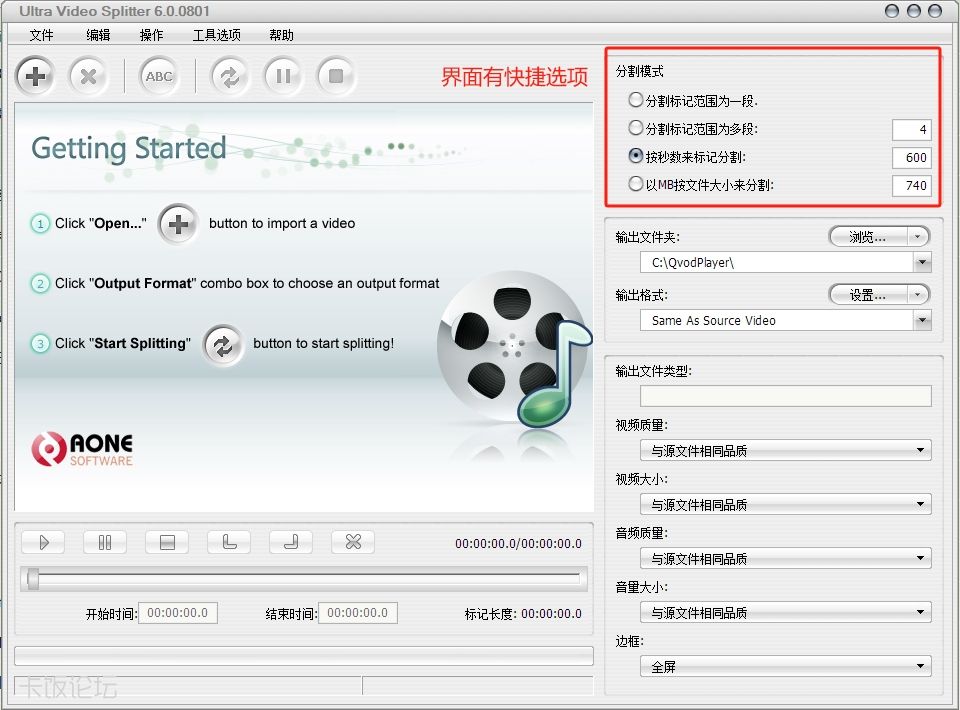Click the Start Splitting icon in step 3
Image resolution: width=960 pixels, height=710 pixels.
pos(223,345)
